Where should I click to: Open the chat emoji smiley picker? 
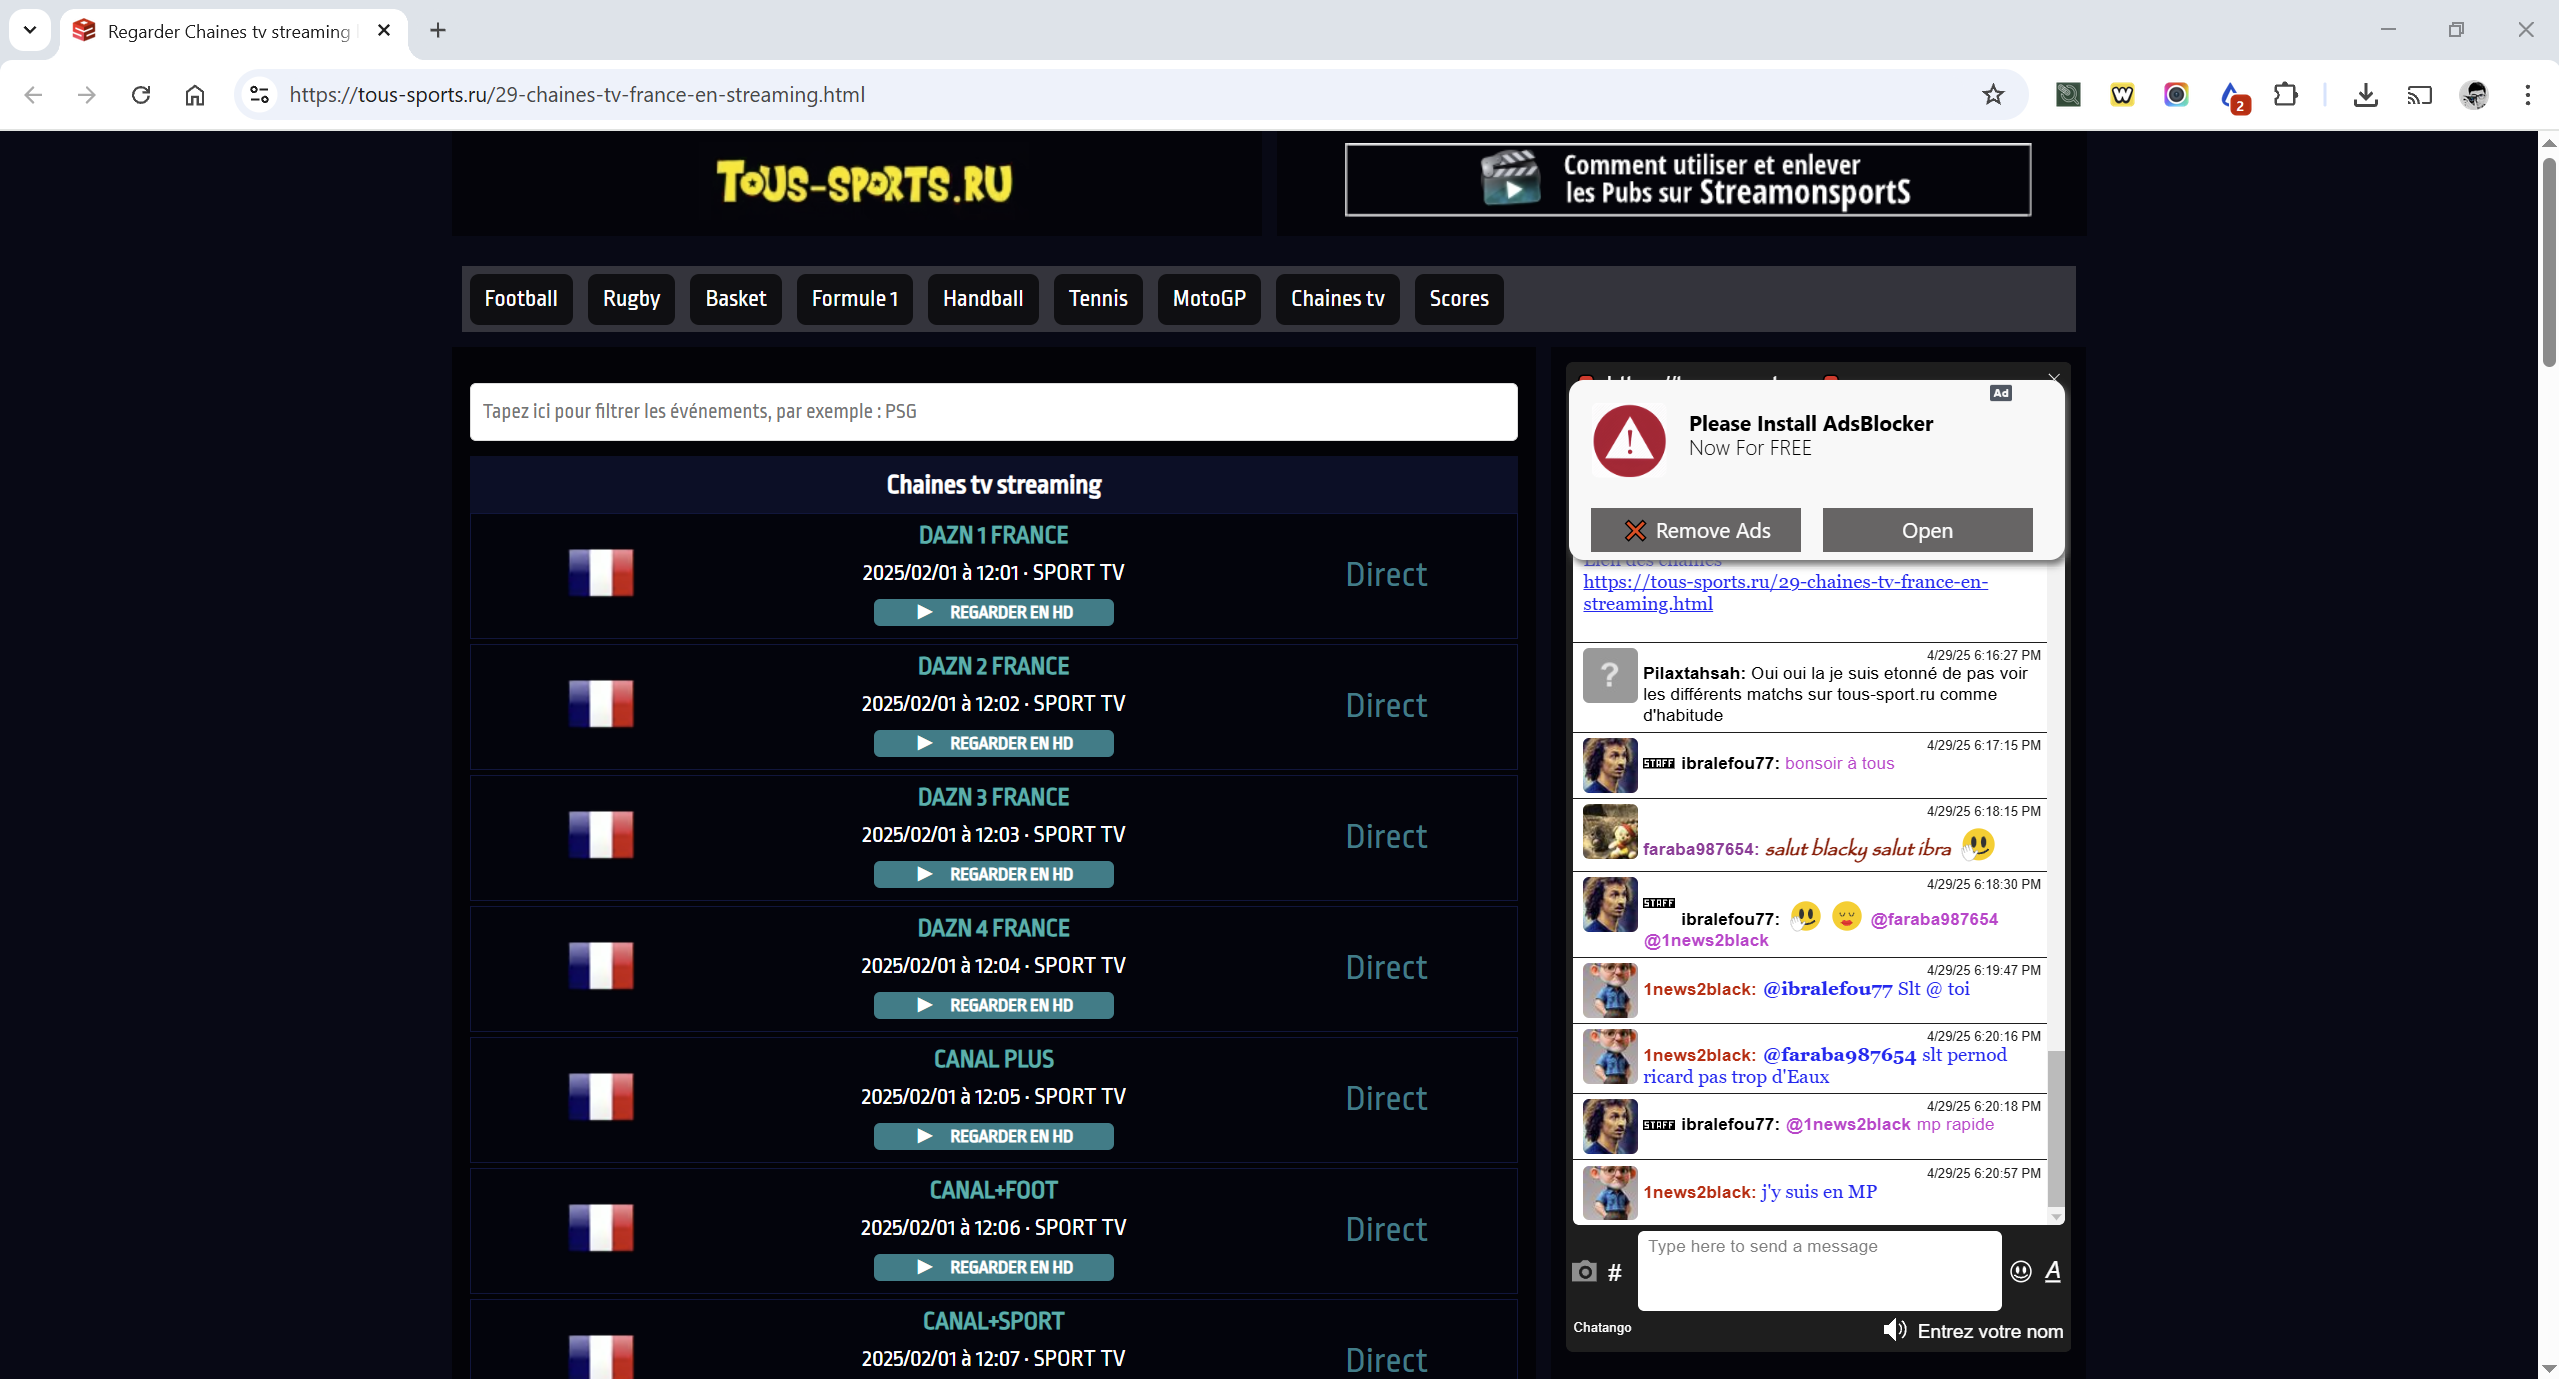pyautogui.click(x=2021, y=1271)
